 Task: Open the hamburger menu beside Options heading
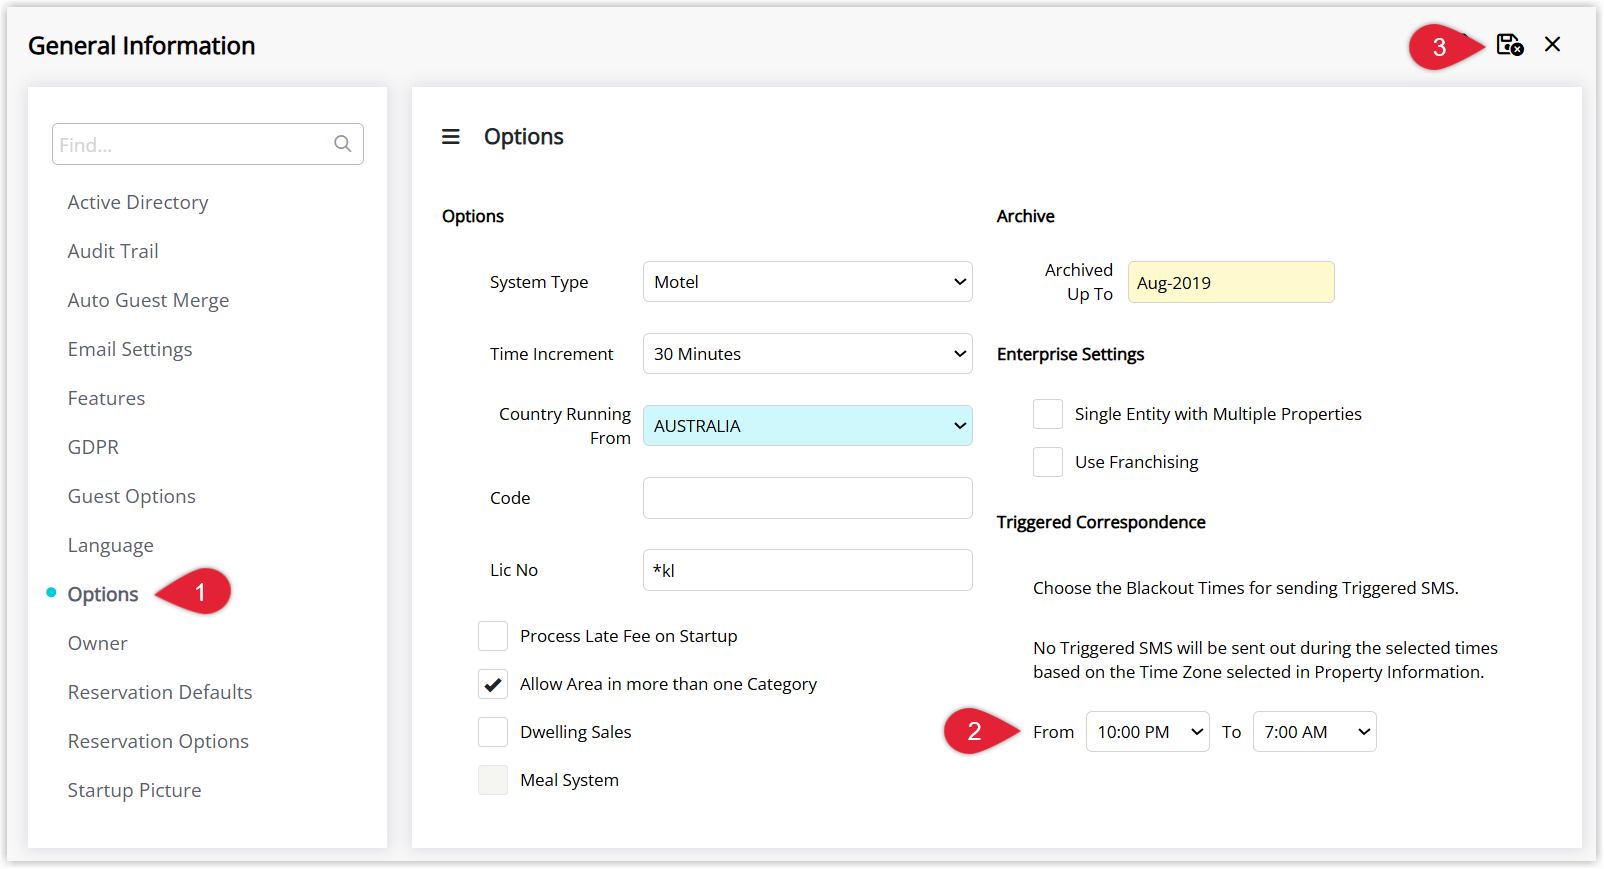click(451, 136)
